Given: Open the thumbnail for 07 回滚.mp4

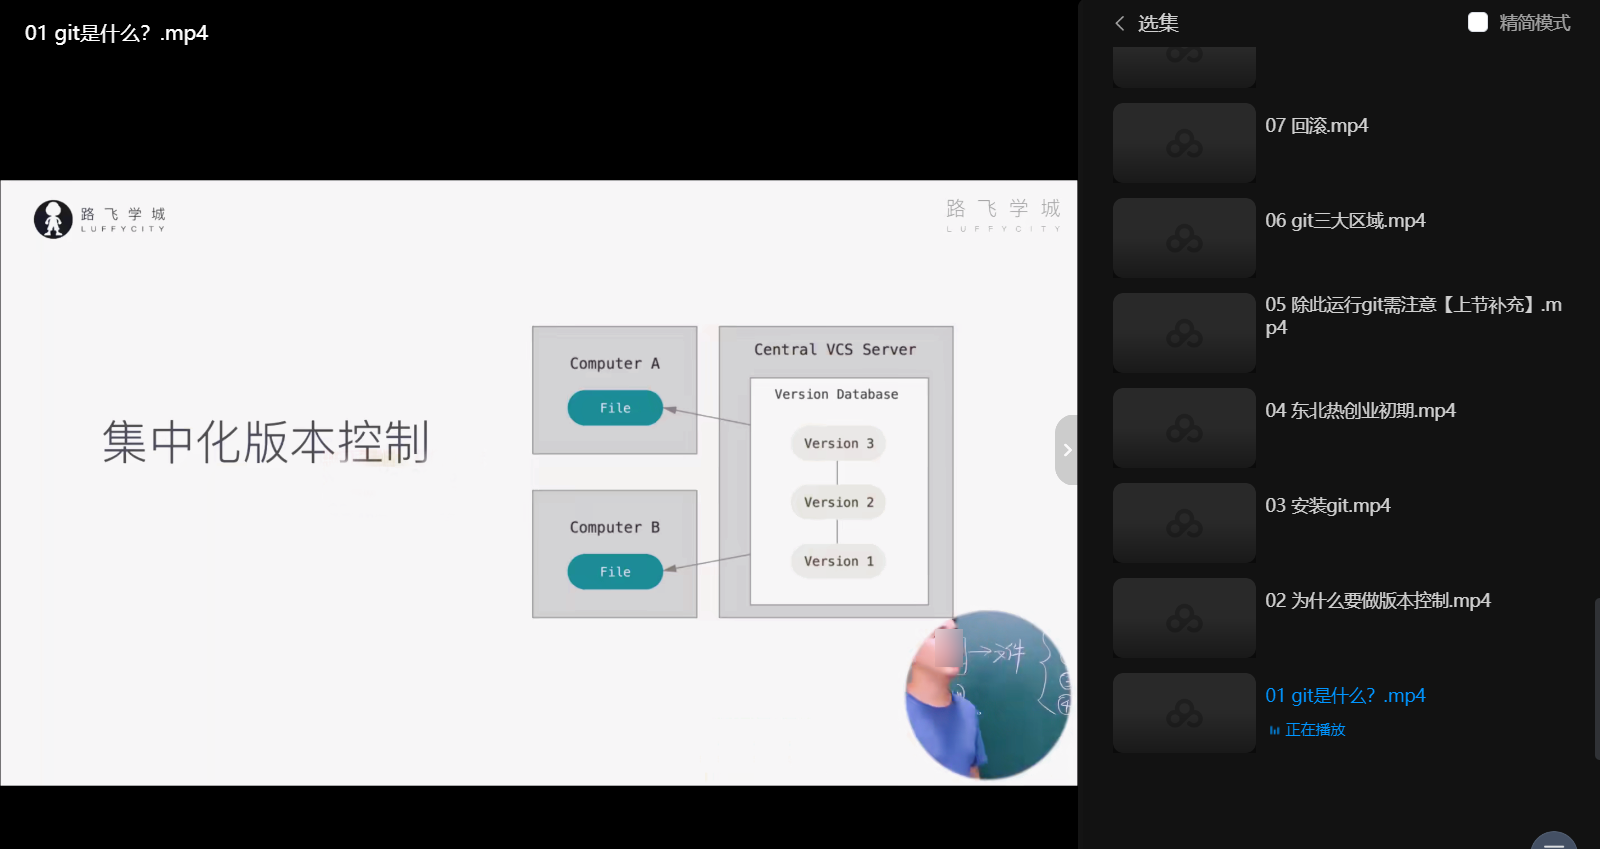Looking at the screenshot, I should [x=1184, y=143].
